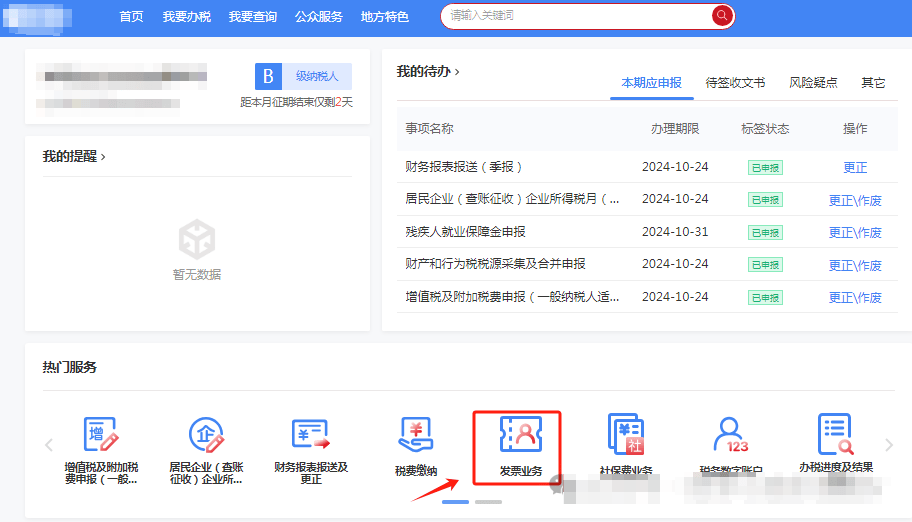Switch to 待签收文书 tab
The image size is (912, 522).
[x=735, y=83]
